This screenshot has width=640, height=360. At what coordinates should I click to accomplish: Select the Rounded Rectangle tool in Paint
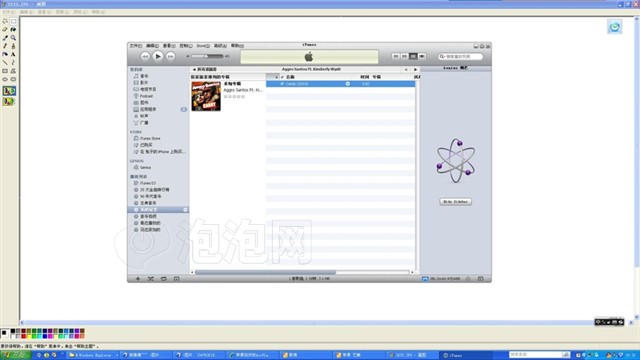(13, 79)
